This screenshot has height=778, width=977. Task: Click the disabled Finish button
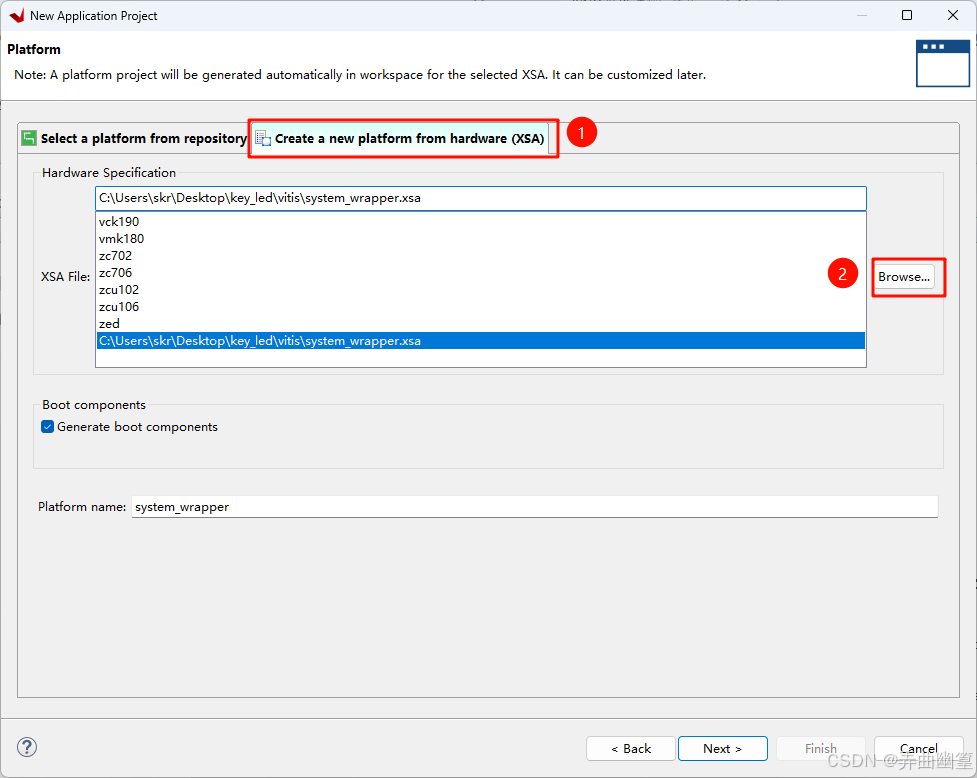point(820,748)
